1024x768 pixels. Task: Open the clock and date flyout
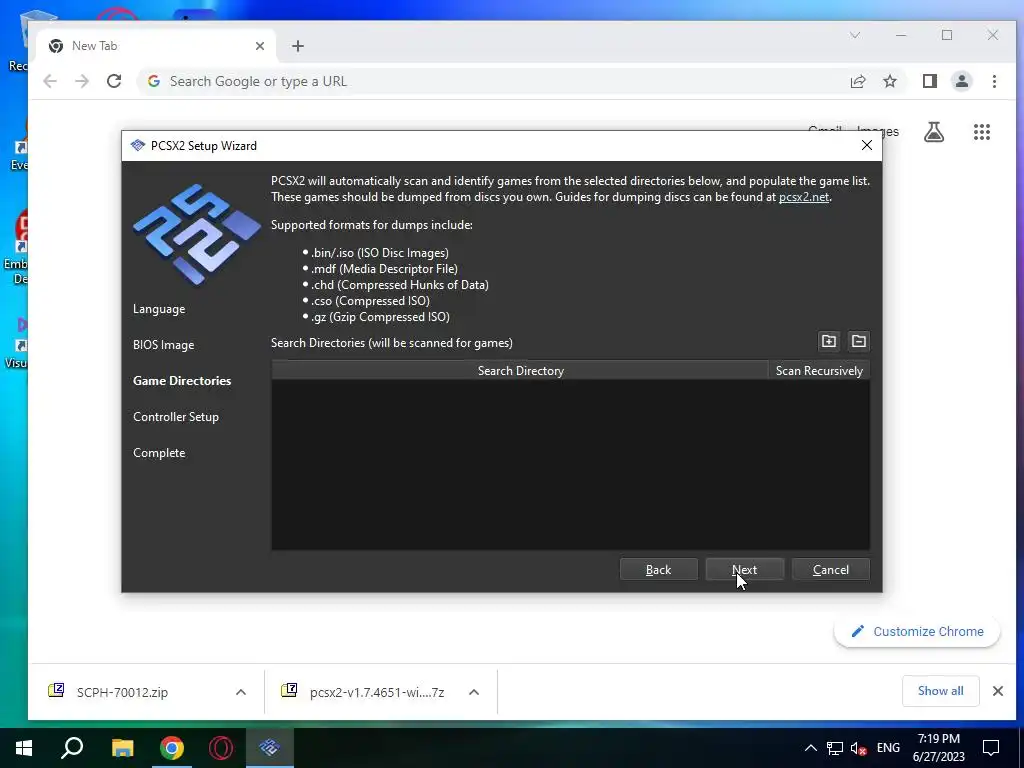(938, 748)
